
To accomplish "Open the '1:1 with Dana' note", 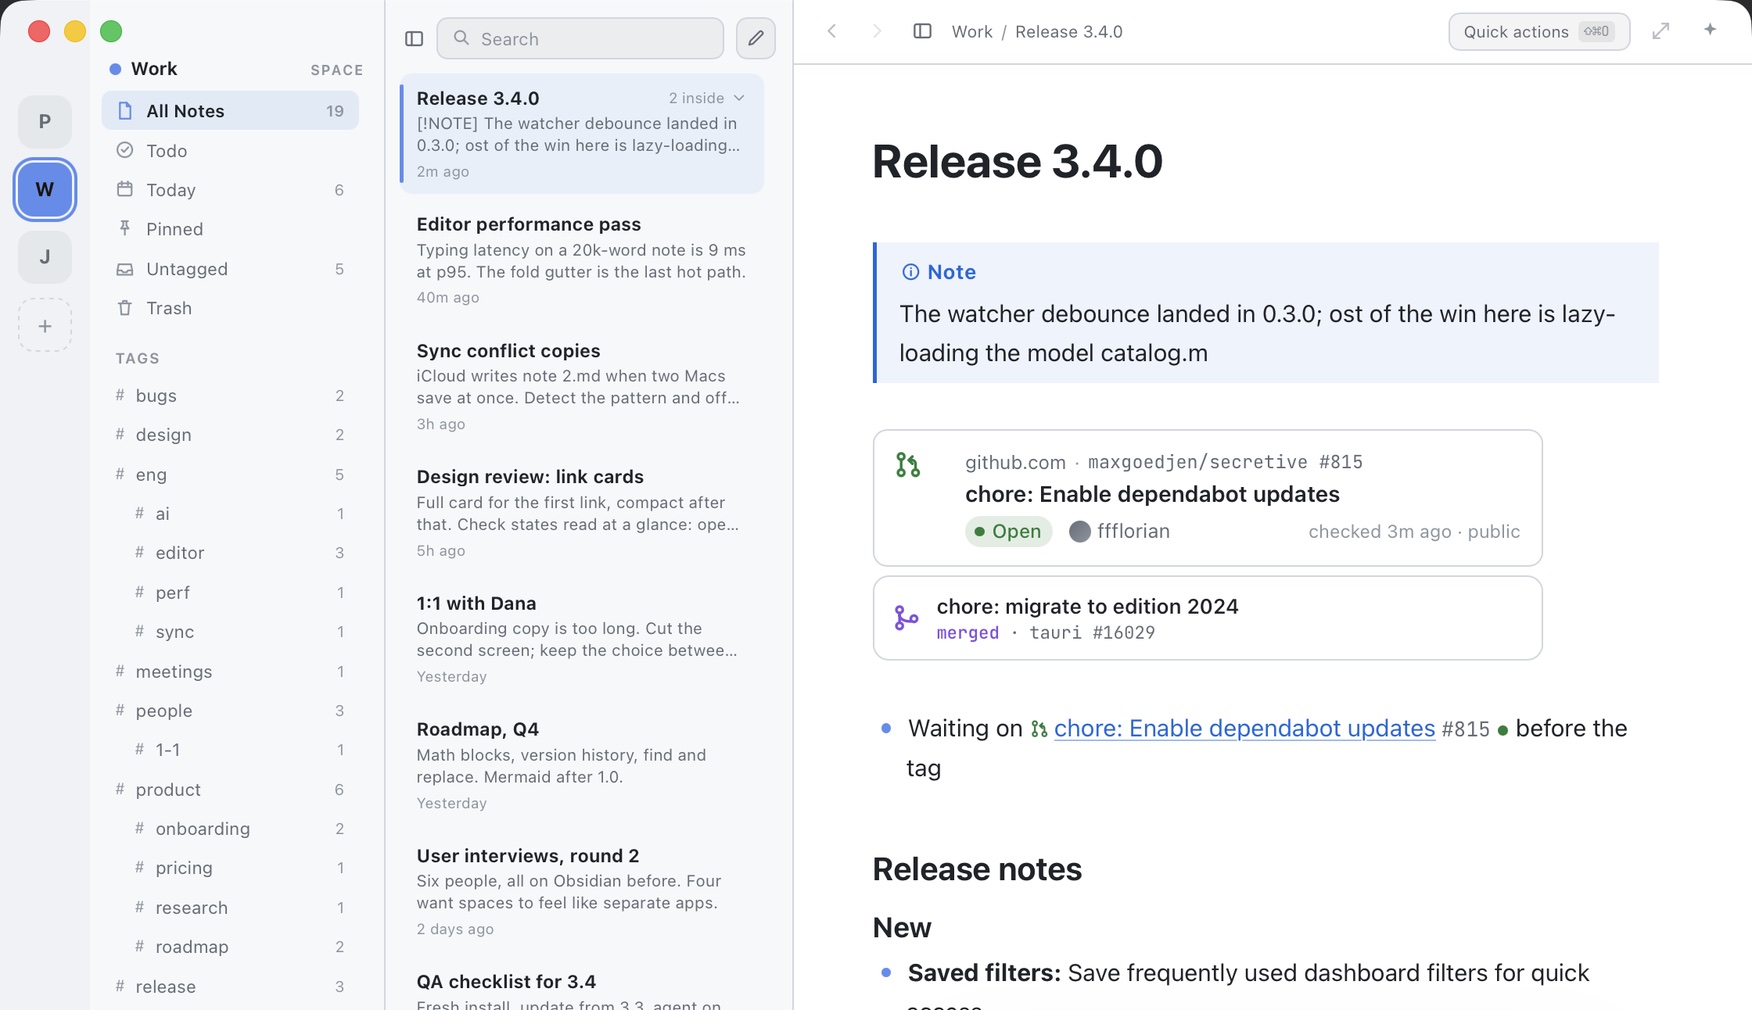I will 582,639.
